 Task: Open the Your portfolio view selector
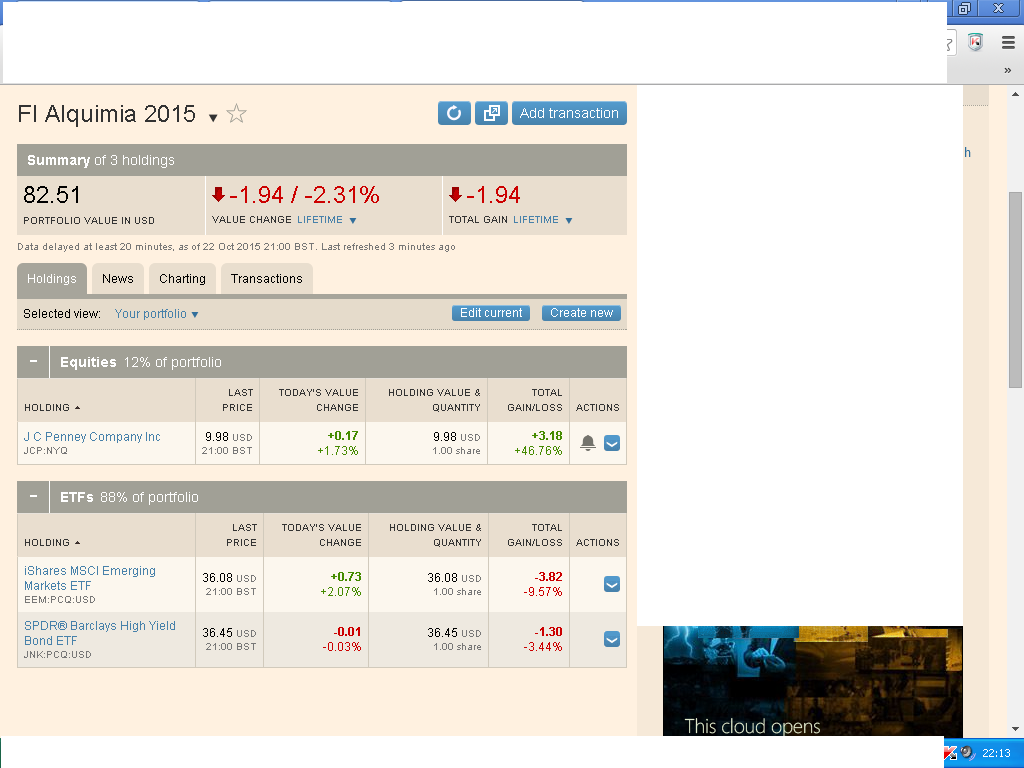point(156,314)
